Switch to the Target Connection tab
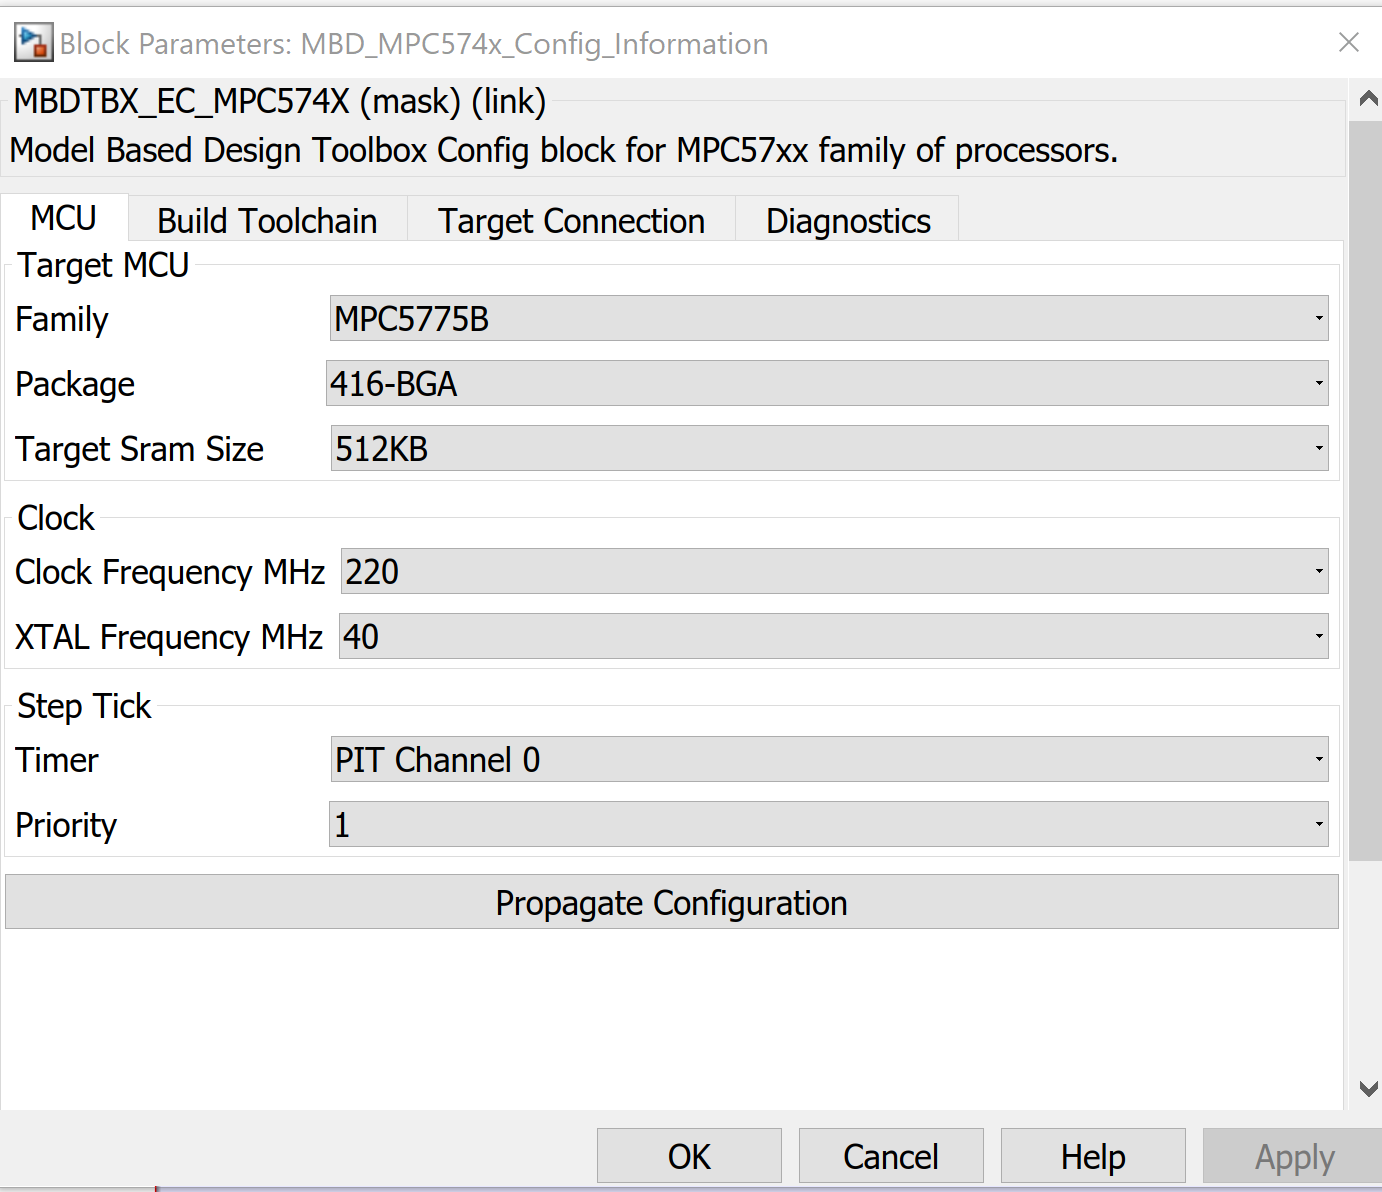Viewport: 1382px width, 1192px height. (570, 219)
